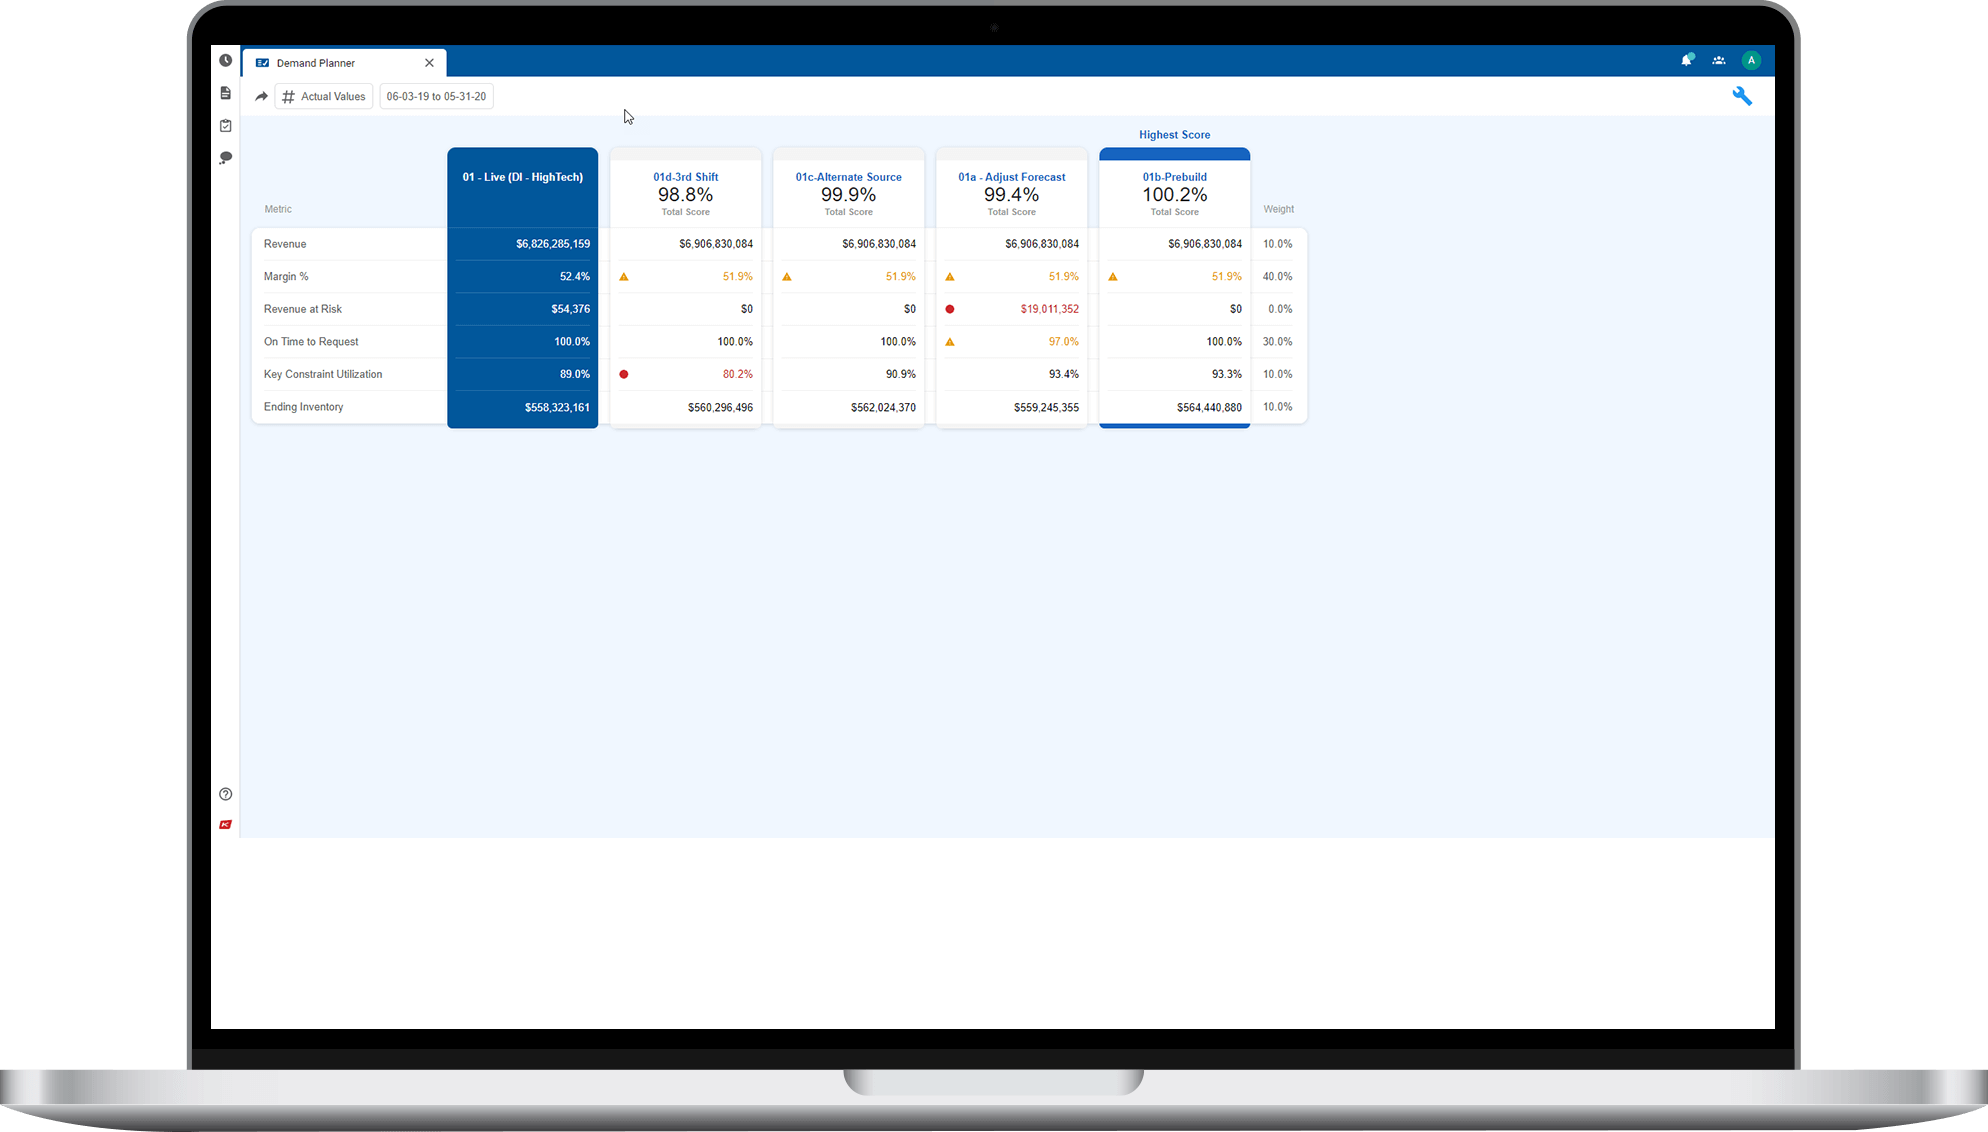Image resolution: width=1988 pixels, height=1132 pixels.
Task: Click the red alert dot beside $19,011,352
Action: pyautogui.click(x=950, y=309)
